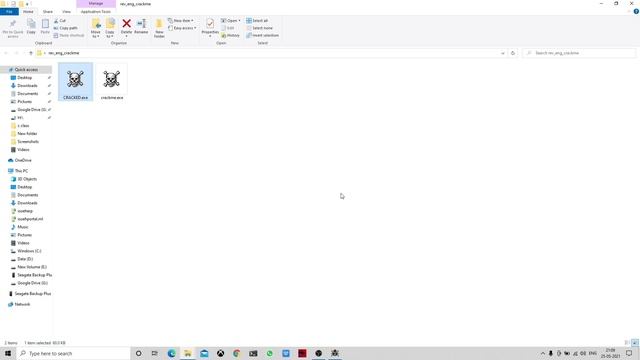Open the Application Tools tab

tap(96, 11)
